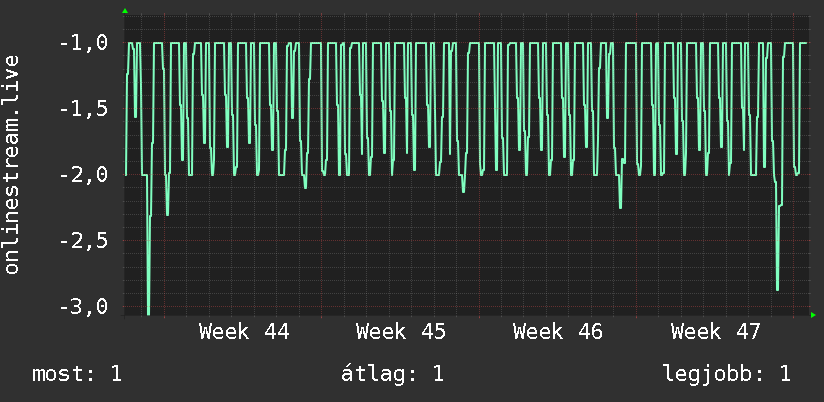Click the '-2,0' y-axis value

85,175
